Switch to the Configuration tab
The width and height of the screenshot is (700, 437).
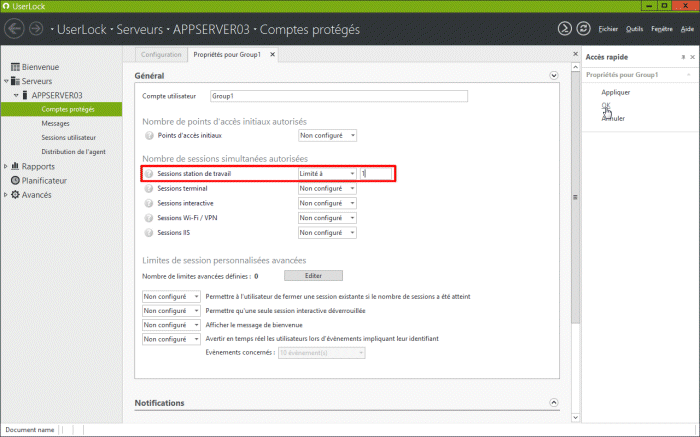pos(161,54)
